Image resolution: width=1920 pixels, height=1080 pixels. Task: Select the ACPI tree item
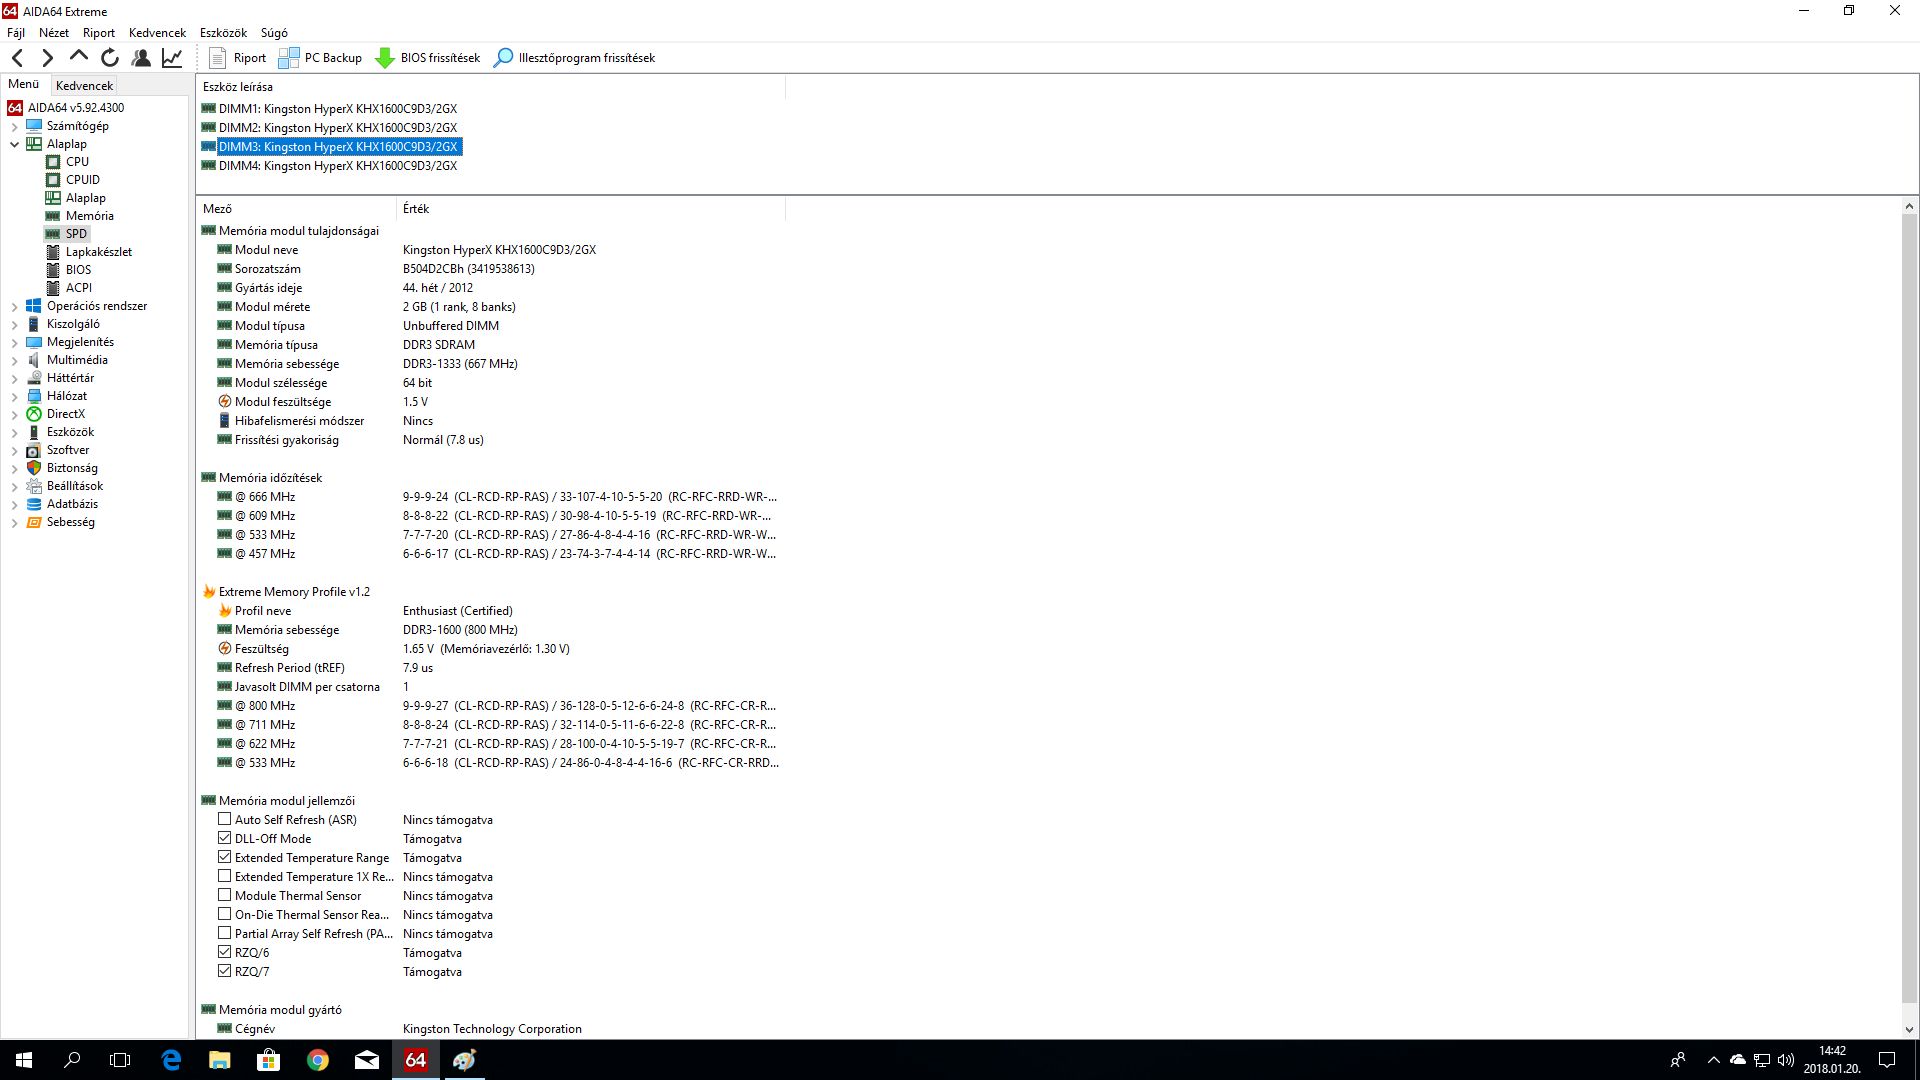79,288
